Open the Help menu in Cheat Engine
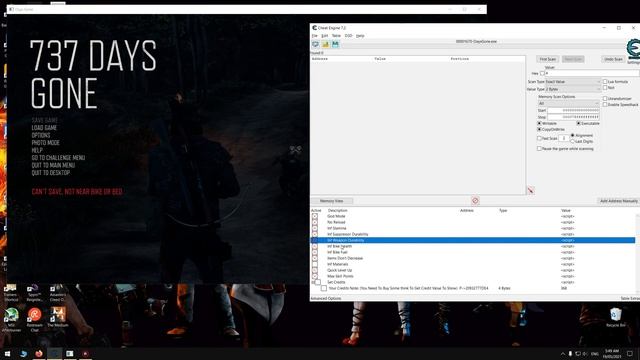The image size is (640, 360). click(360, 36)
